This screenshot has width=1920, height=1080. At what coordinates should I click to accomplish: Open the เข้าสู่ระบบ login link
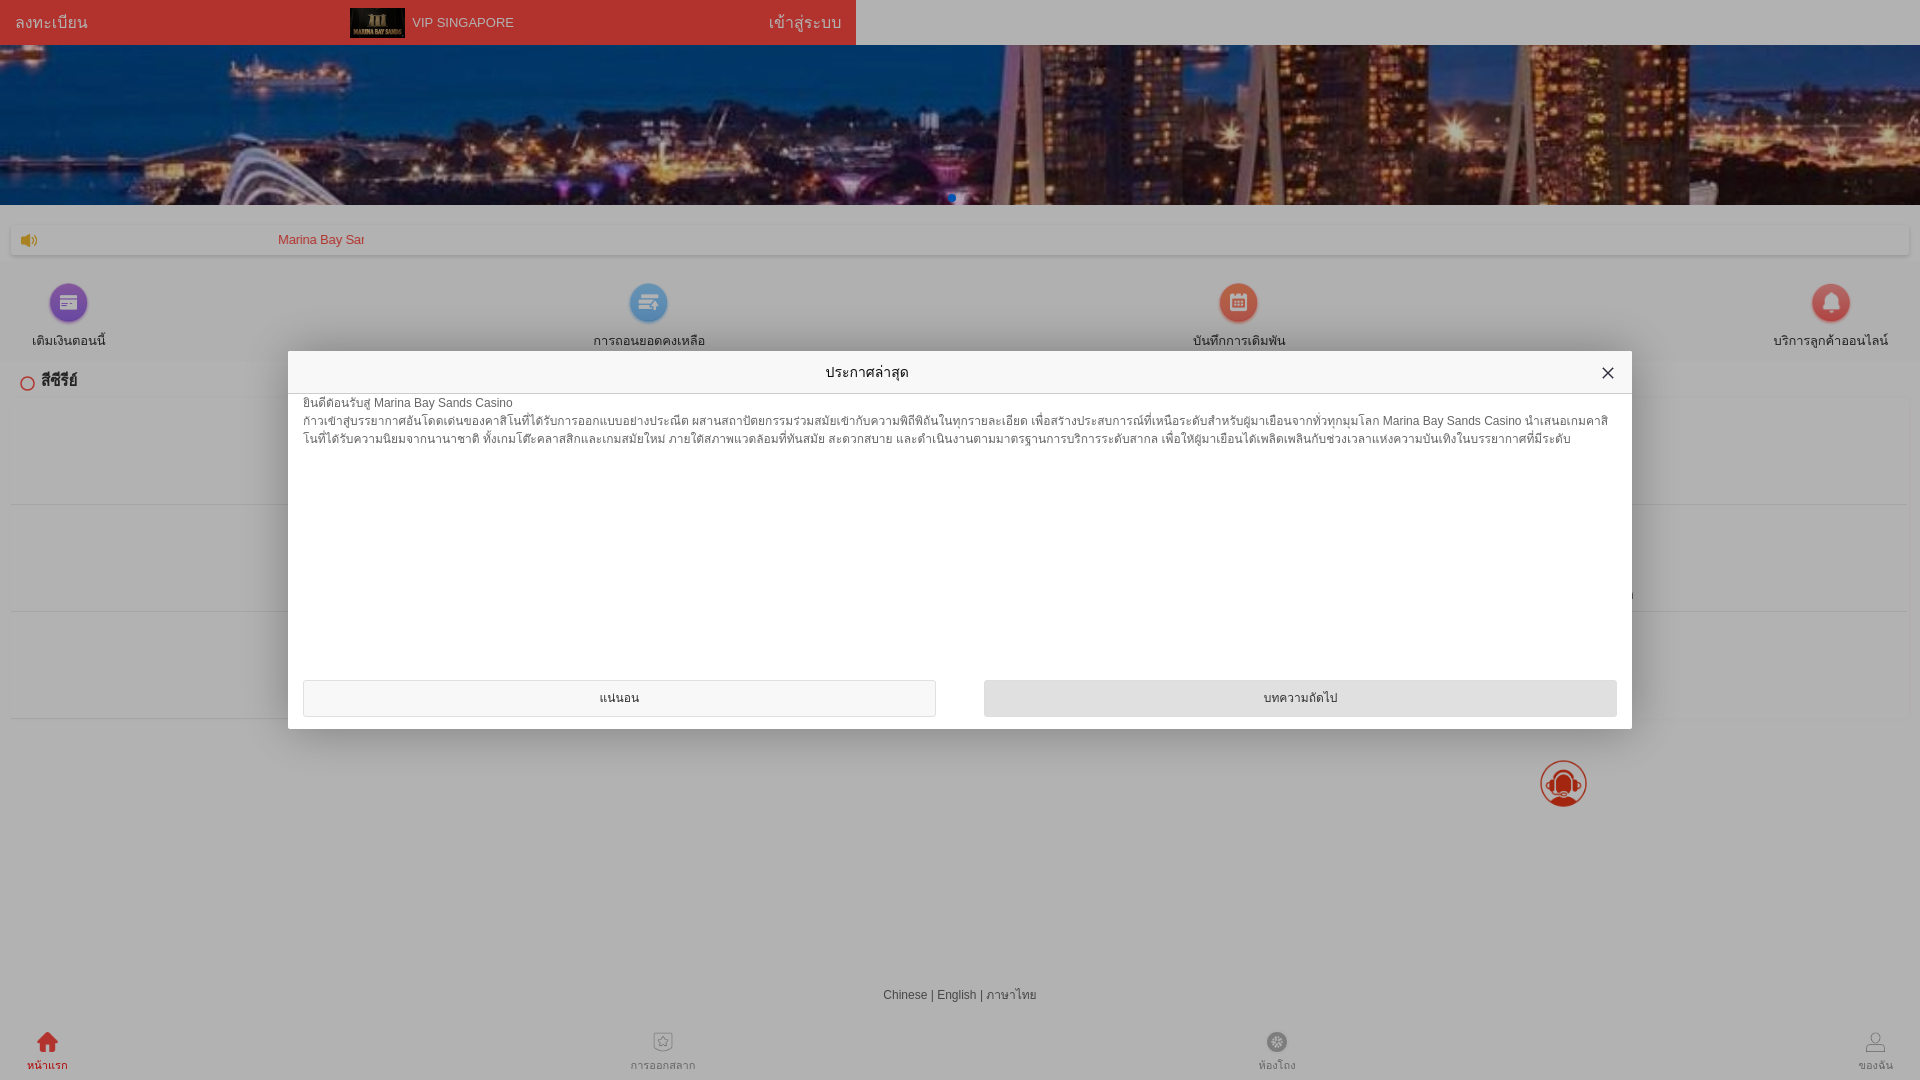[805, 22]
